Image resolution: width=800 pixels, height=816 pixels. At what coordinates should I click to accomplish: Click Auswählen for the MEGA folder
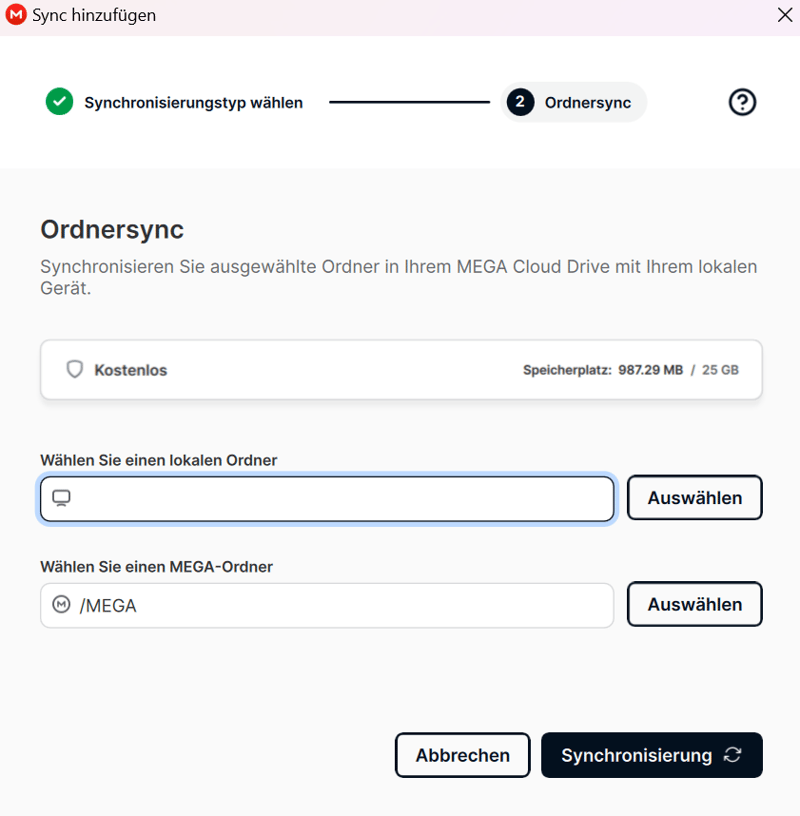click(694, 604)
